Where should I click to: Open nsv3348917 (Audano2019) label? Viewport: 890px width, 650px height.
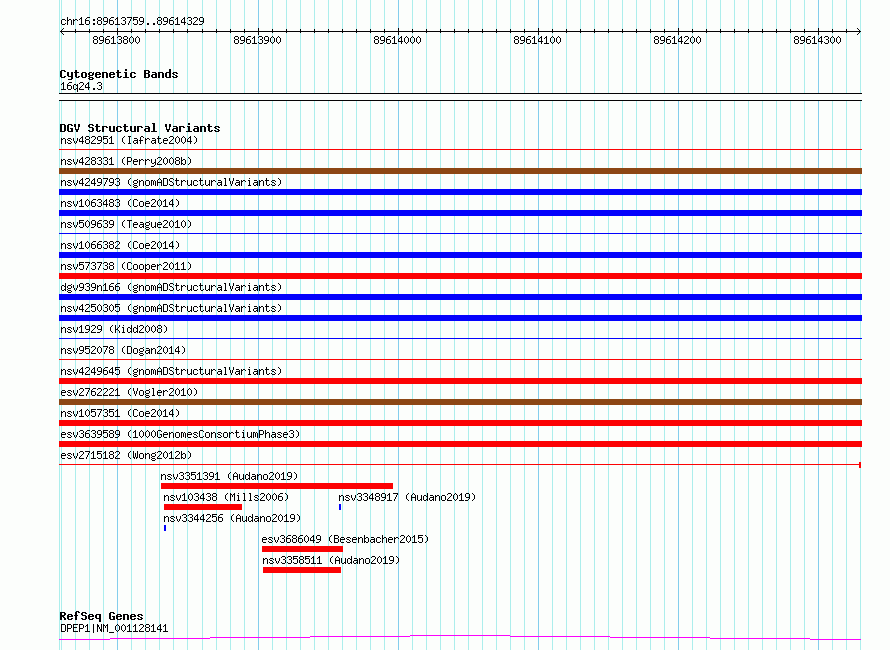point(407,497)
